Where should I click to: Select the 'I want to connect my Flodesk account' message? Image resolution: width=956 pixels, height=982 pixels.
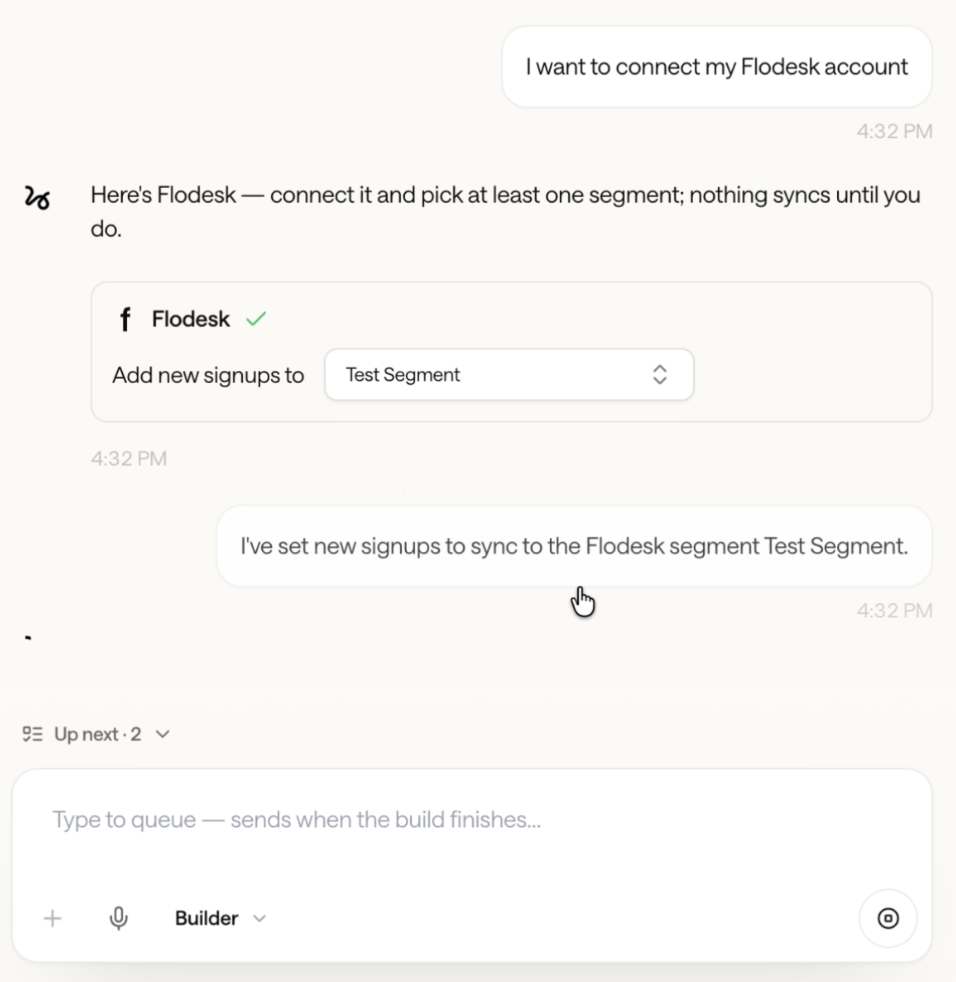pos(717,66)
